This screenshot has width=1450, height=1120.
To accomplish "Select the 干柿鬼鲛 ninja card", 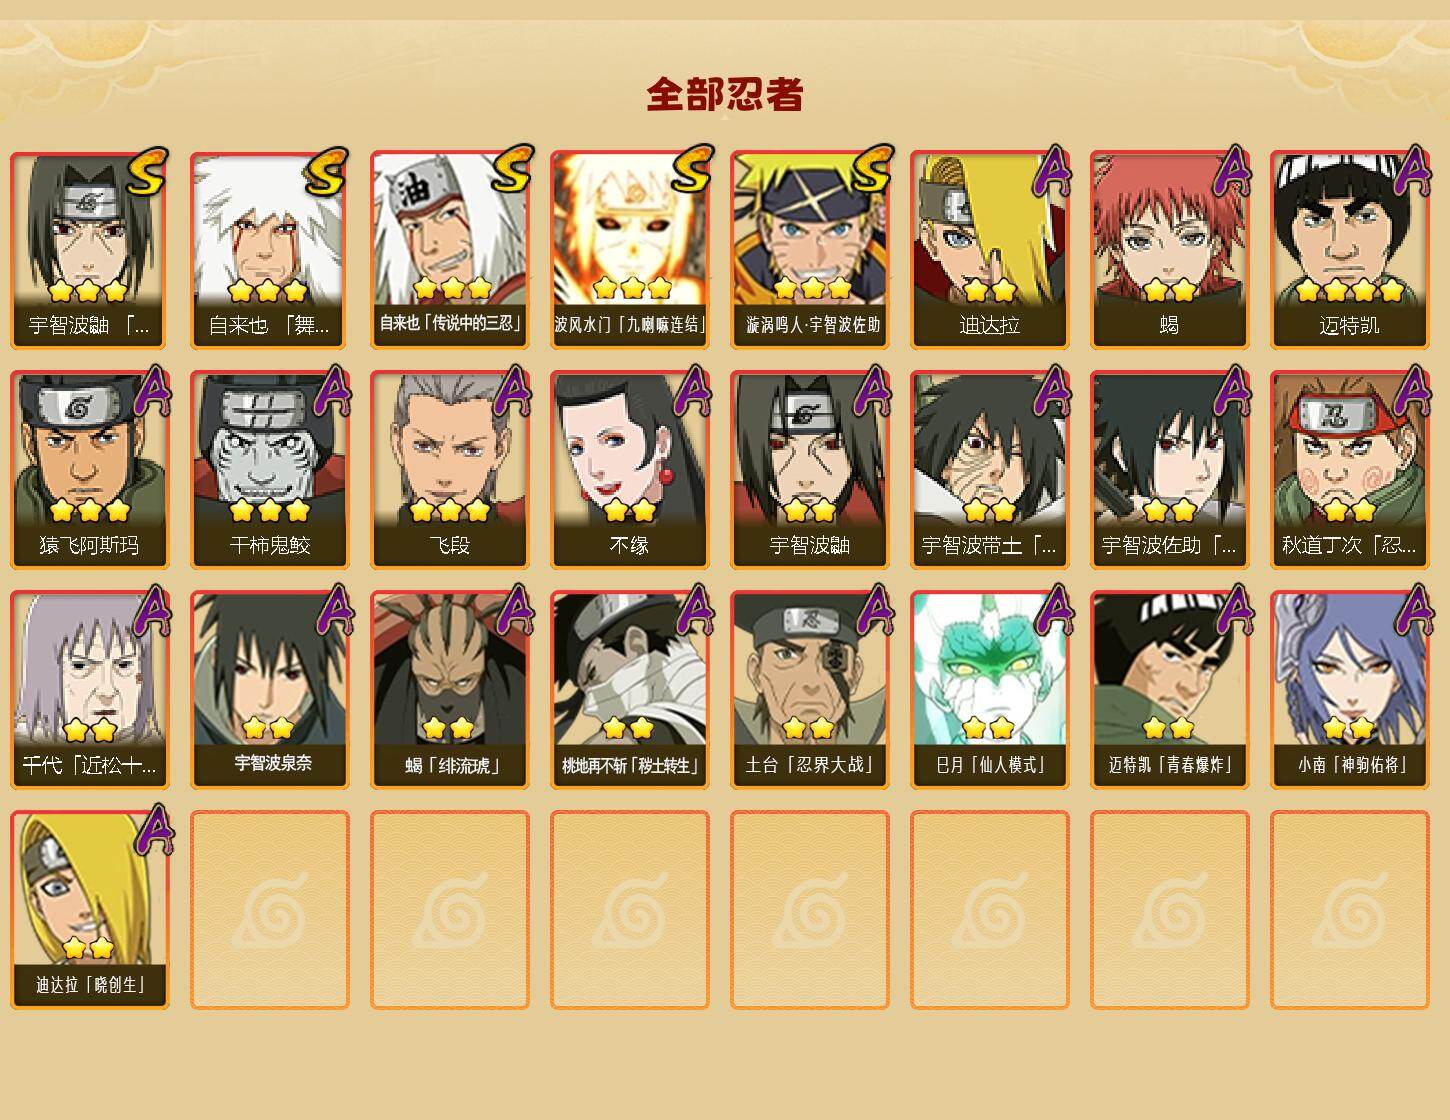I will 270,470.
